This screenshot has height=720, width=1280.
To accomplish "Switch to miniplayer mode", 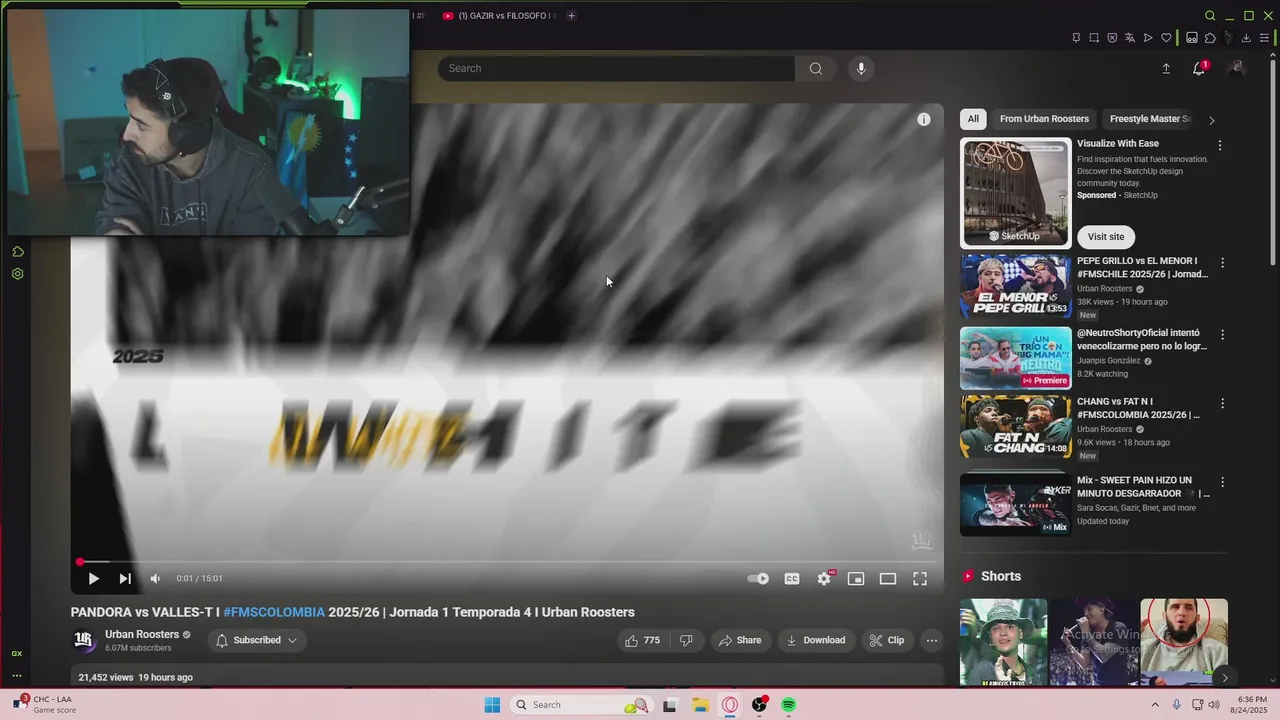I will click(856, 578).
